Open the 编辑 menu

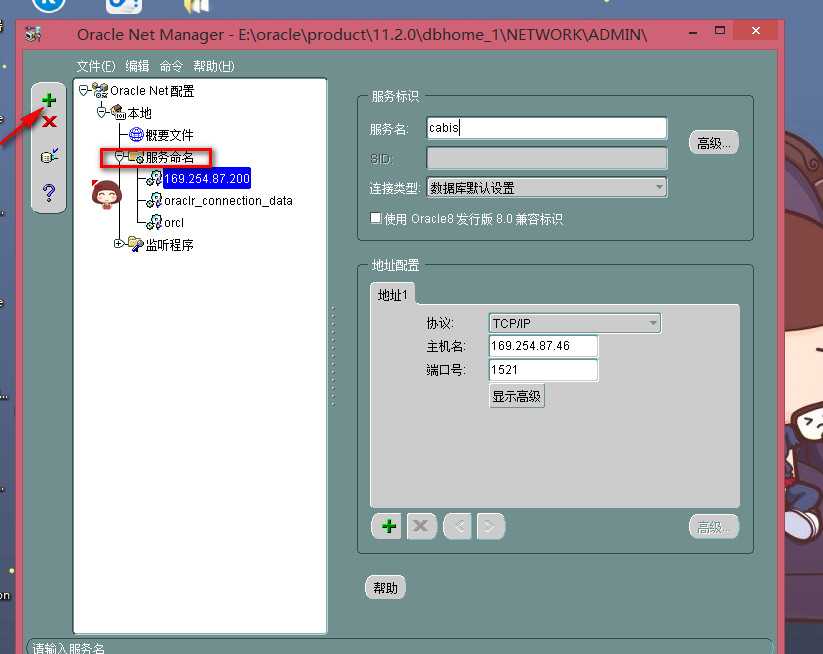pyautogui.click(x=137, y=66)
